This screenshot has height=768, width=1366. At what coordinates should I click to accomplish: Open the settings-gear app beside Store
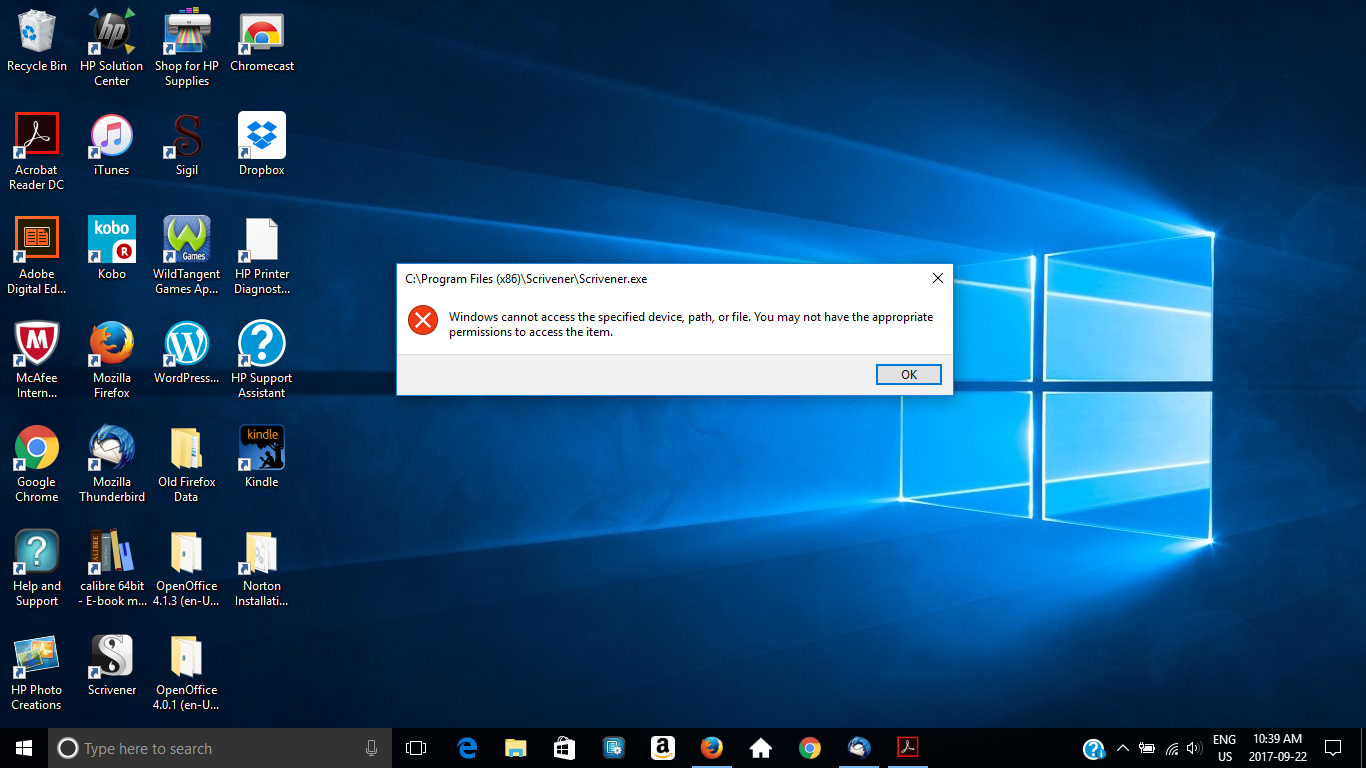614,748
